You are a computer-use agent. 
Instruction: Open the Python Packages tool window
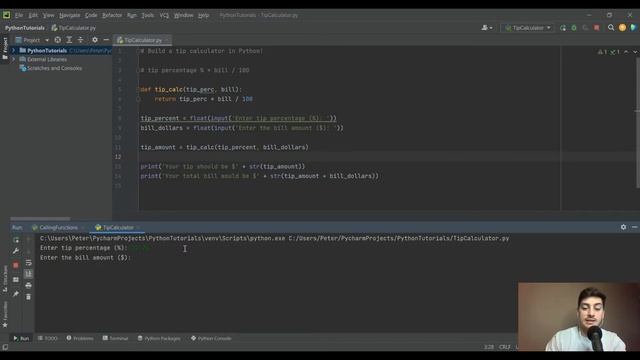[x=159, y=338]
